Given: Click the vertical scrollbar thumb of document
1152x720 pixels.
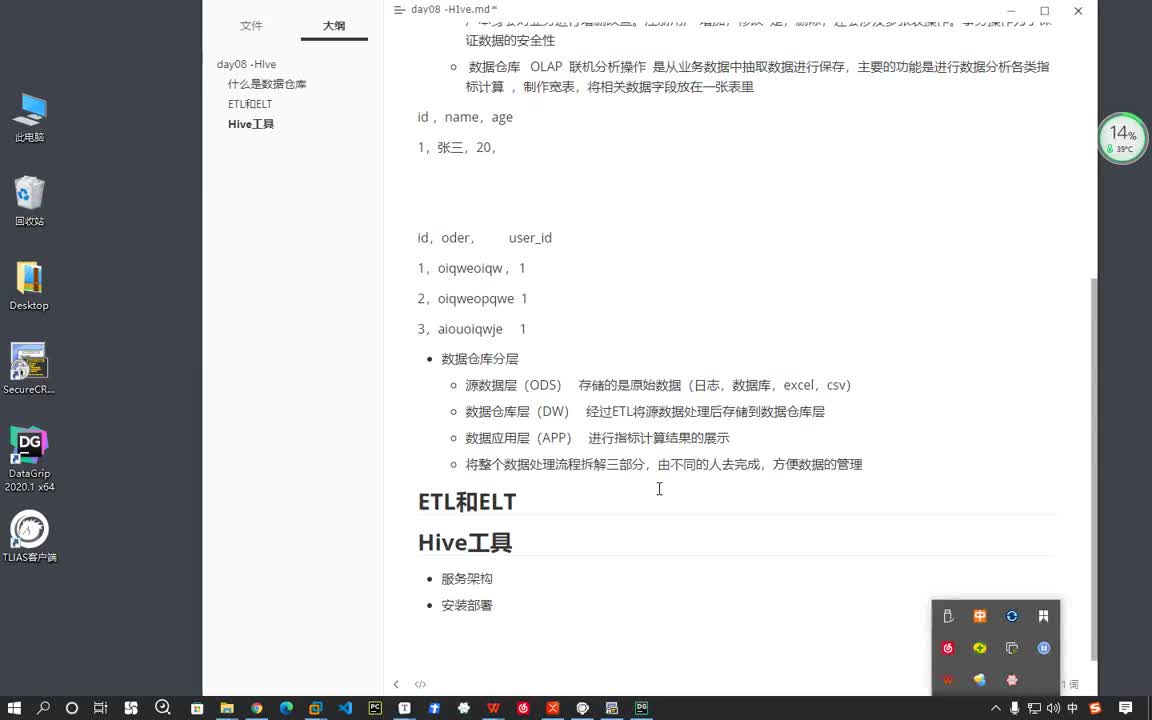Looking at the screenshot, I should 1093,469.
